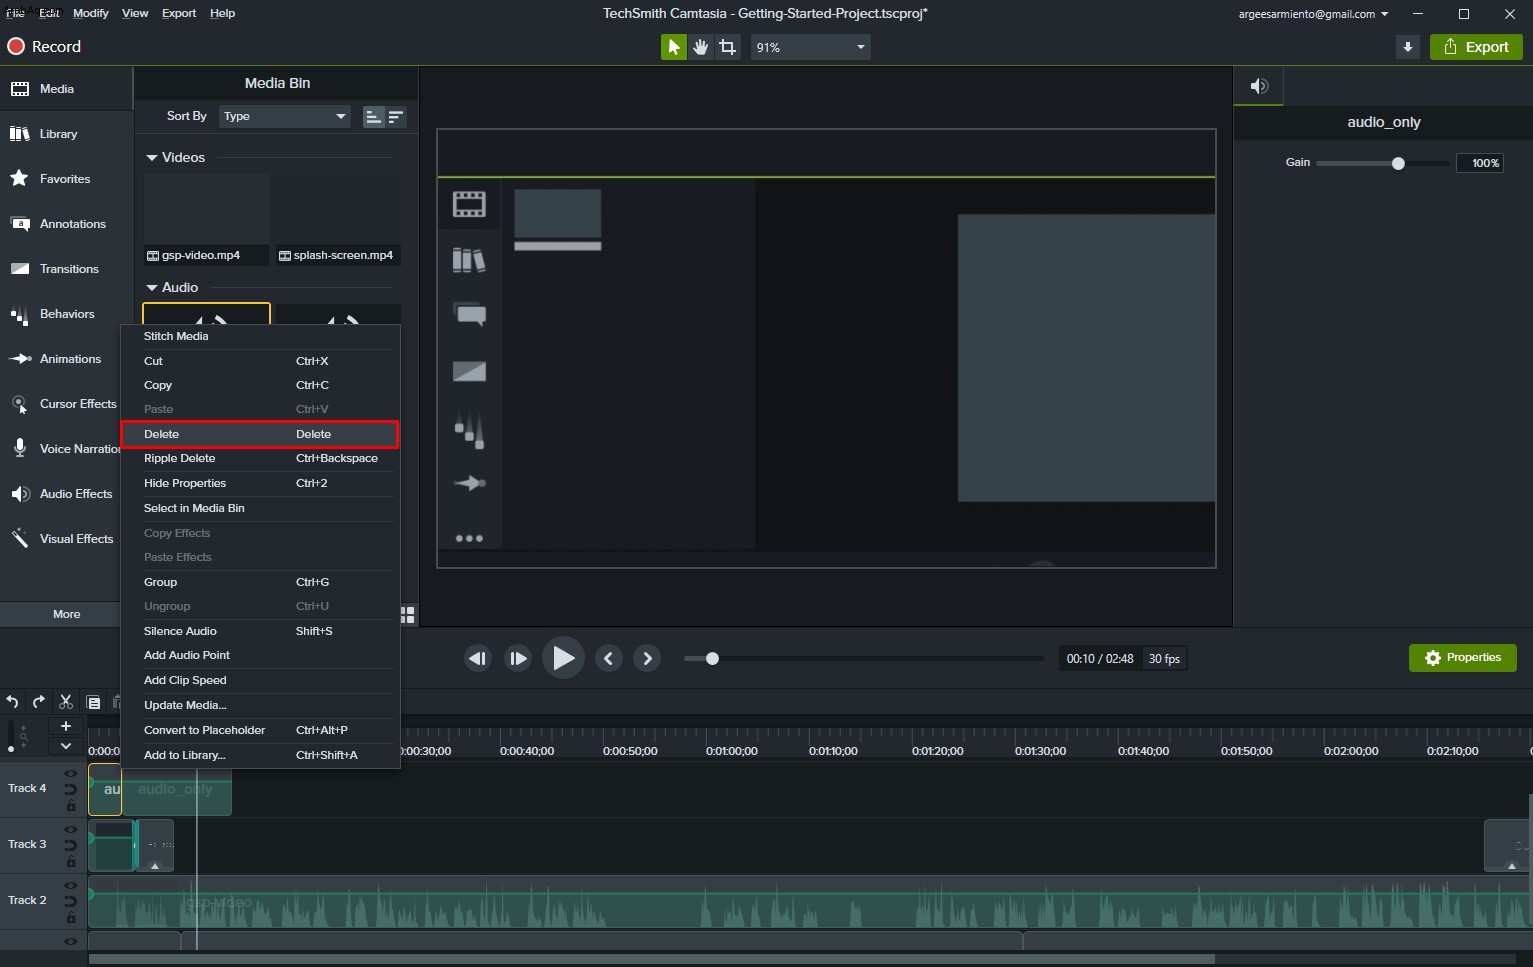Open the Cursor Effects panel
1533x967 pixels.
[x=60, y=404]
